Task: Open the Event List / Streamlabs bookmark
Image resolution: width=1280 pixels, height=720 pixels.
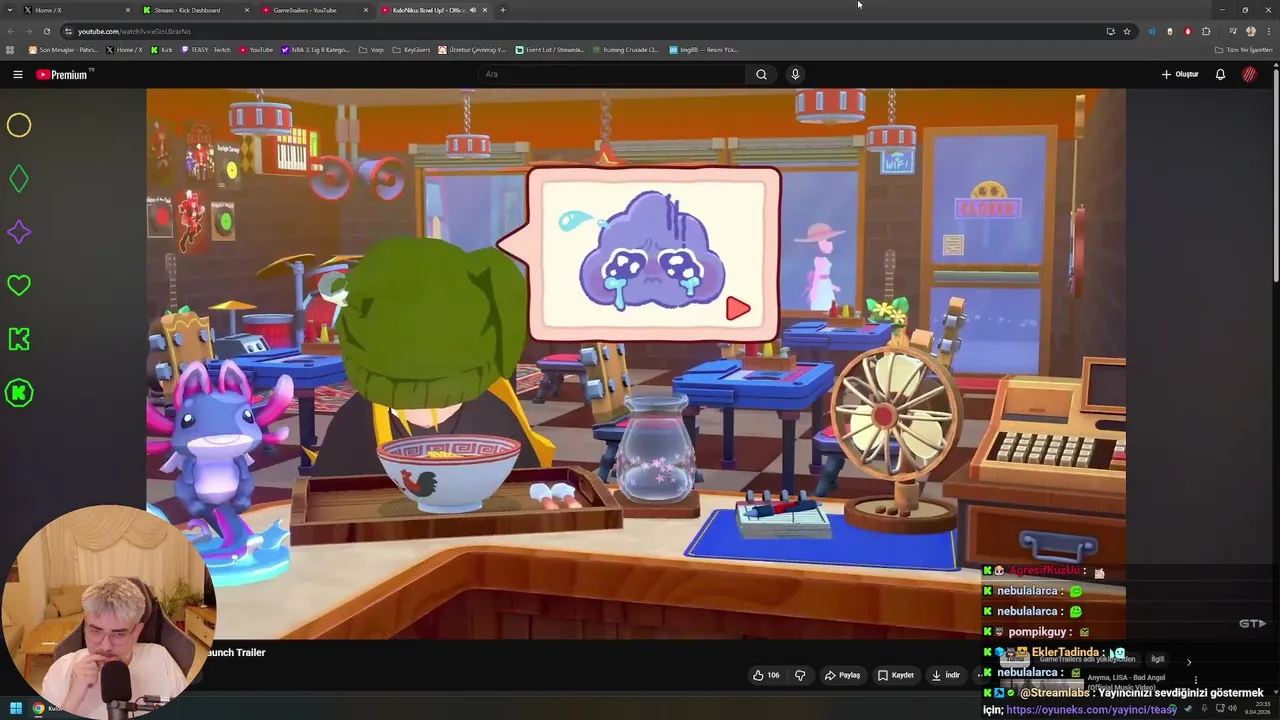Action: pos(550,49)
